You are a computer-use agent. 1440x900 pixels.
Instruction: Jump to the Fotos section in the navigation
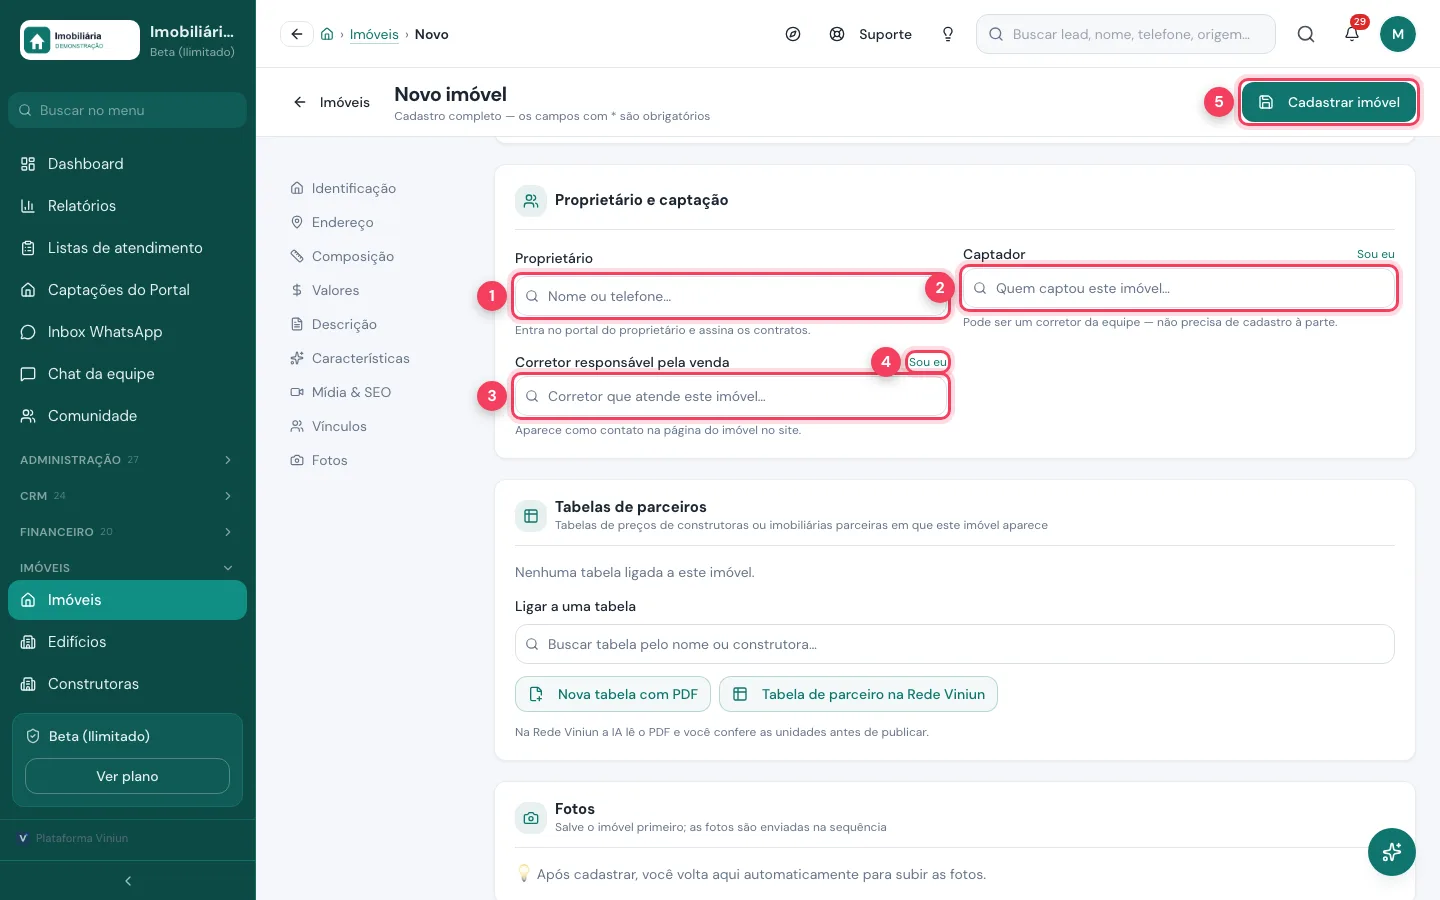click(x=319, y=460)
